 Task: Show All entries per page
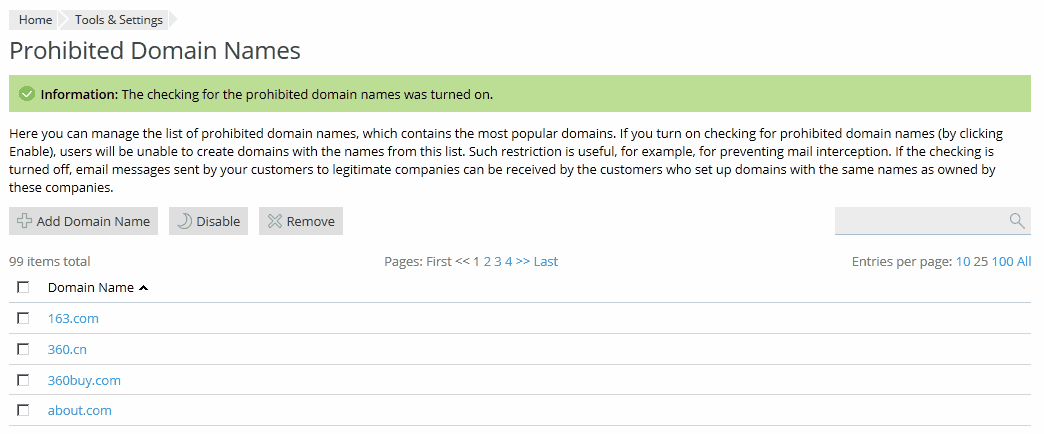click(1024, 262)
